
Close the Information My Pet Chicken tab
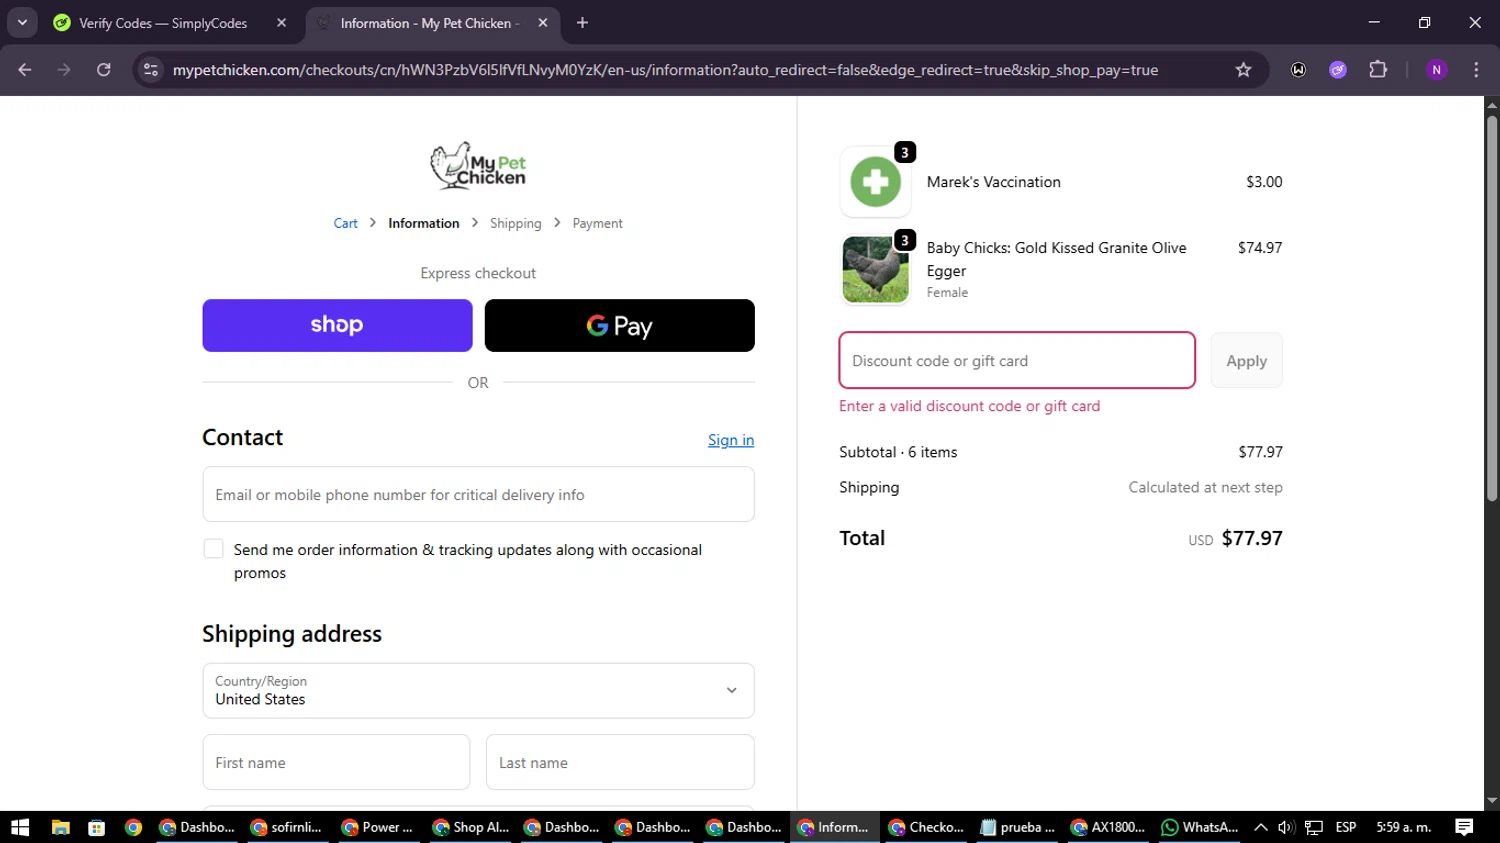[543, 22]
